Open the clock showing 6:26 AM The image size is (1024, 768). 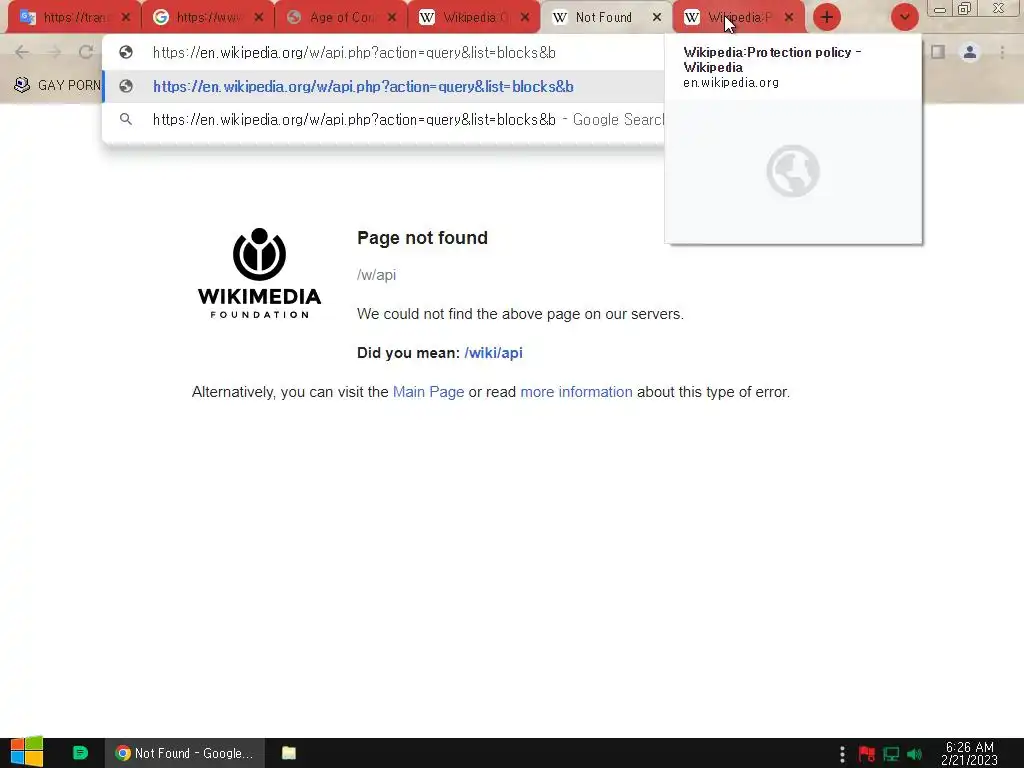(x=969, y=754)
